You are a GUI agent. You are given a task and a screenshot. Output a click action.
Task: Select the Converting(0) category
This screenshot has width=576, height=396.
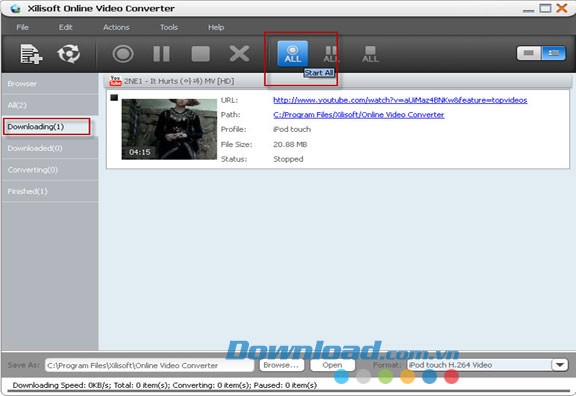(x=50, y=170)
